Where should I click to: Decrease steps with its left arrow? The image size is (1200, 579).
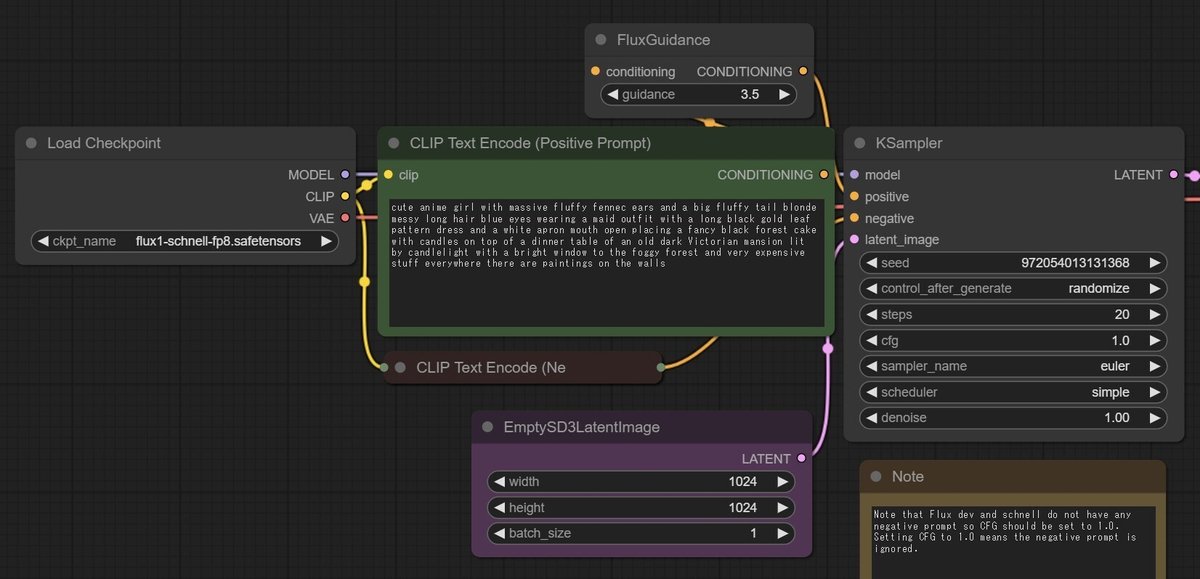(x=871, y=314)
